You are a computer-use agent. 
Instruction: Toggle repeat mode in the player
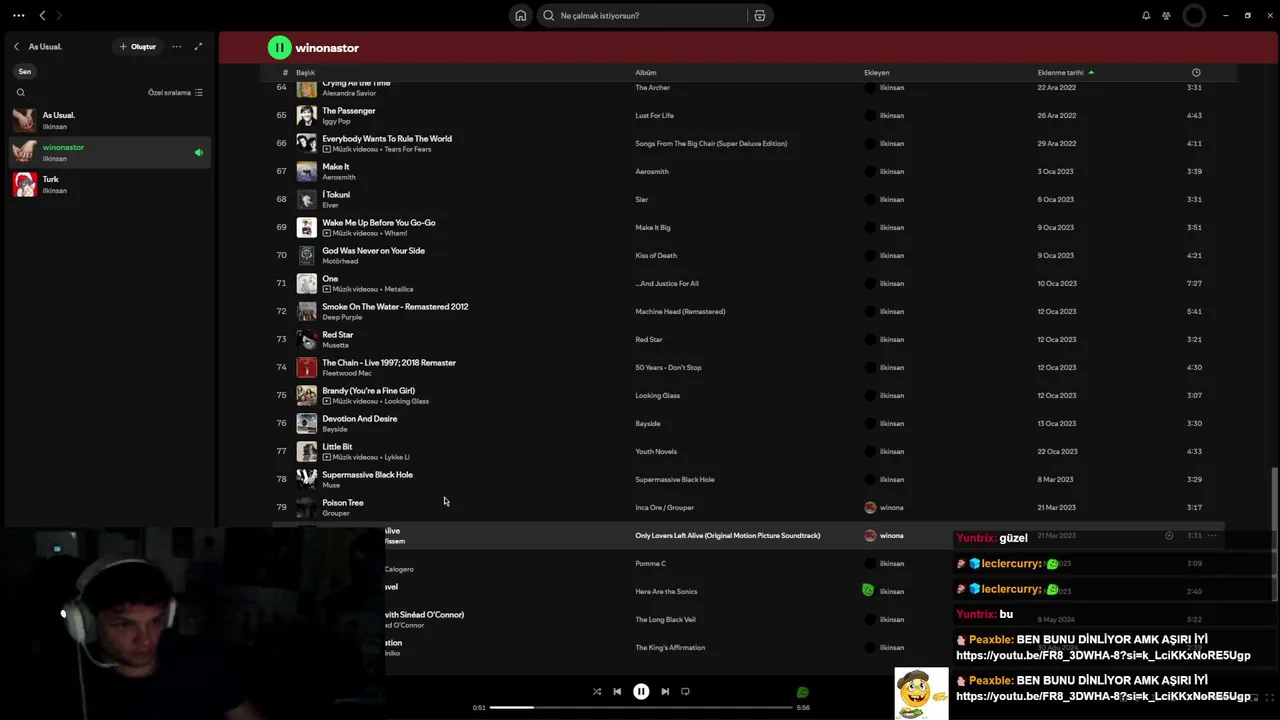(x=685, y=691)
